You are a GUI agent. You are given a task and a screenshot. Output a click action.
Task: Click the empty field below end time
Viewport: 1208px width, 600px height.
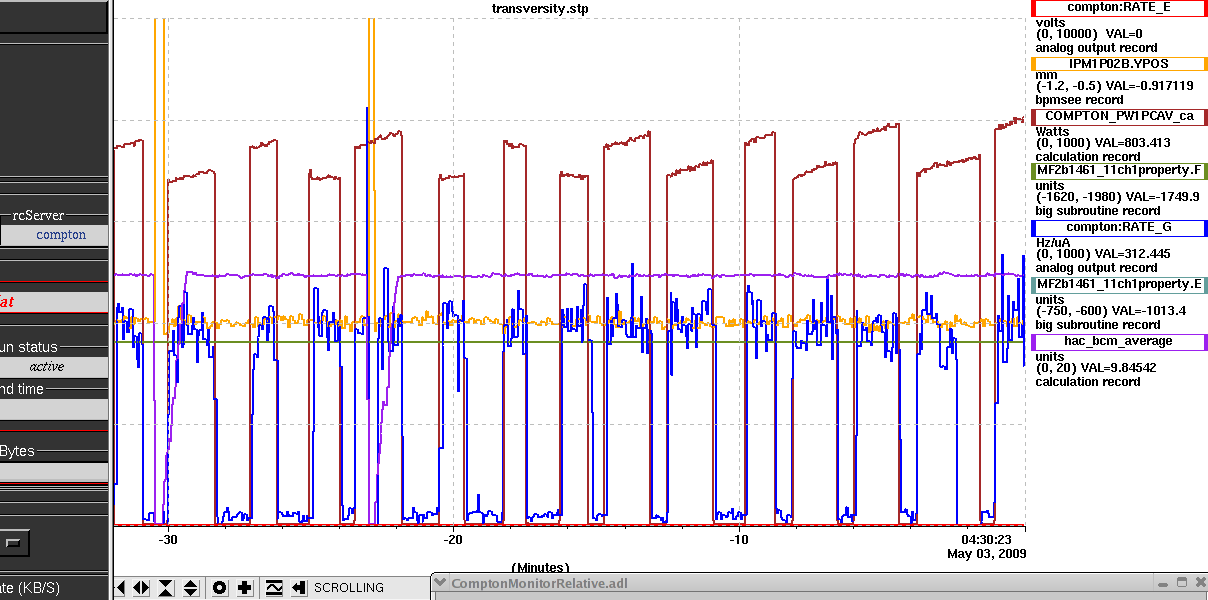(x=54, y=409)
